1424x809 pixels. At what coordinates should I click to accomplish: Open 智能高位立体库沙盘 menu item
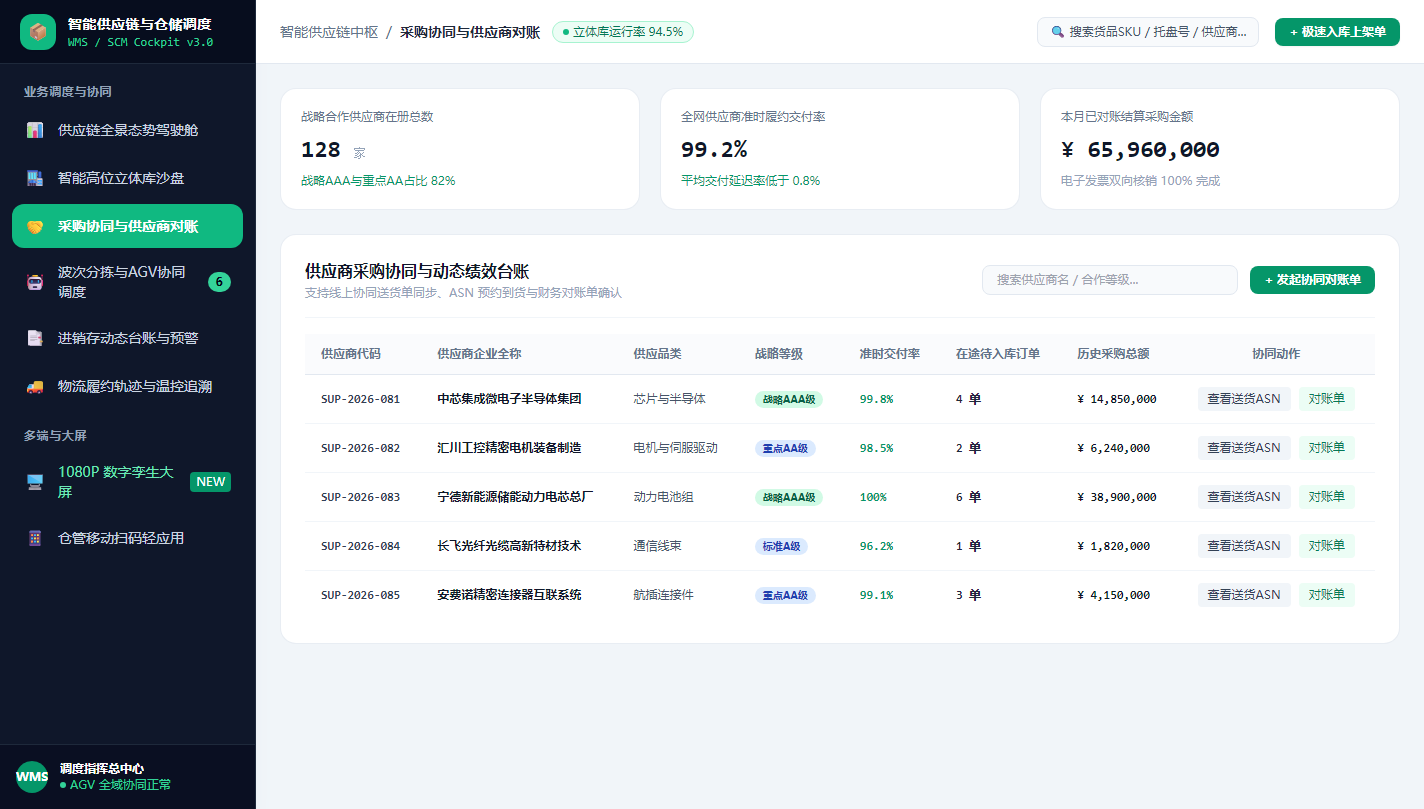pos(128,178)
